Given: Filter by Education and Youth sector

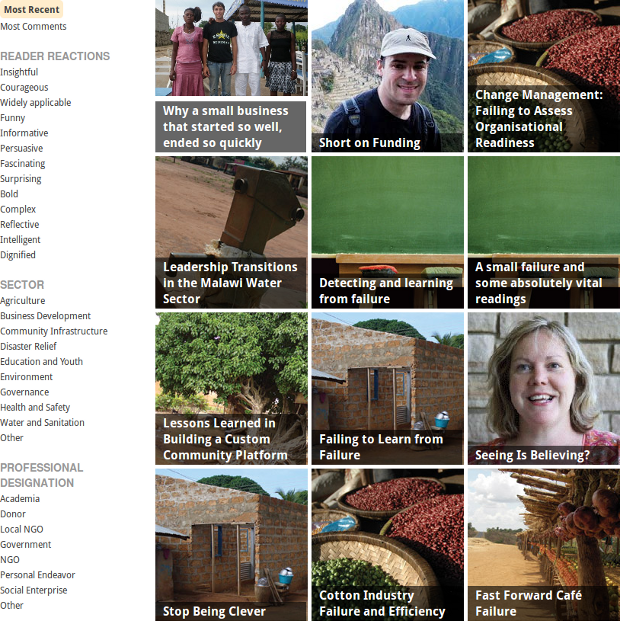Looking at the screenshot, I should pyautogui.click(x=41, y=362).
